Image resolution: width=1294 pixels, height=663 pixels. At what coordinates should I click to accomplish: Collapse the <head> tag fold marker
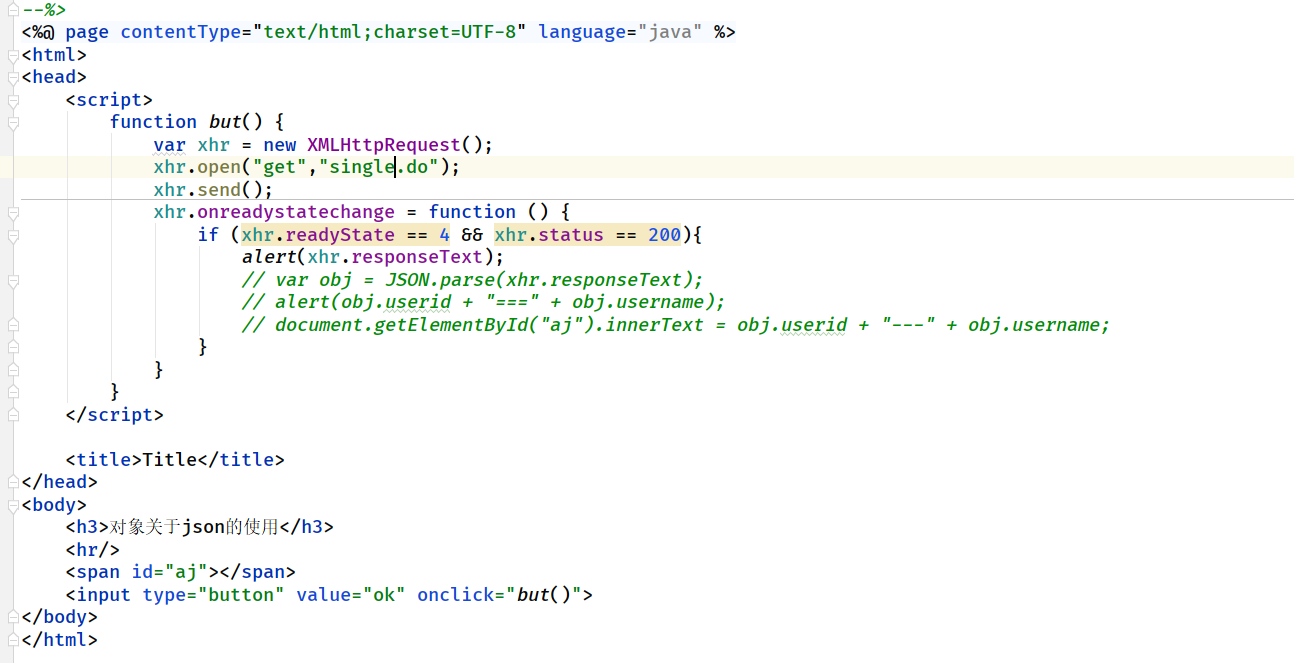tap(12, 78)
